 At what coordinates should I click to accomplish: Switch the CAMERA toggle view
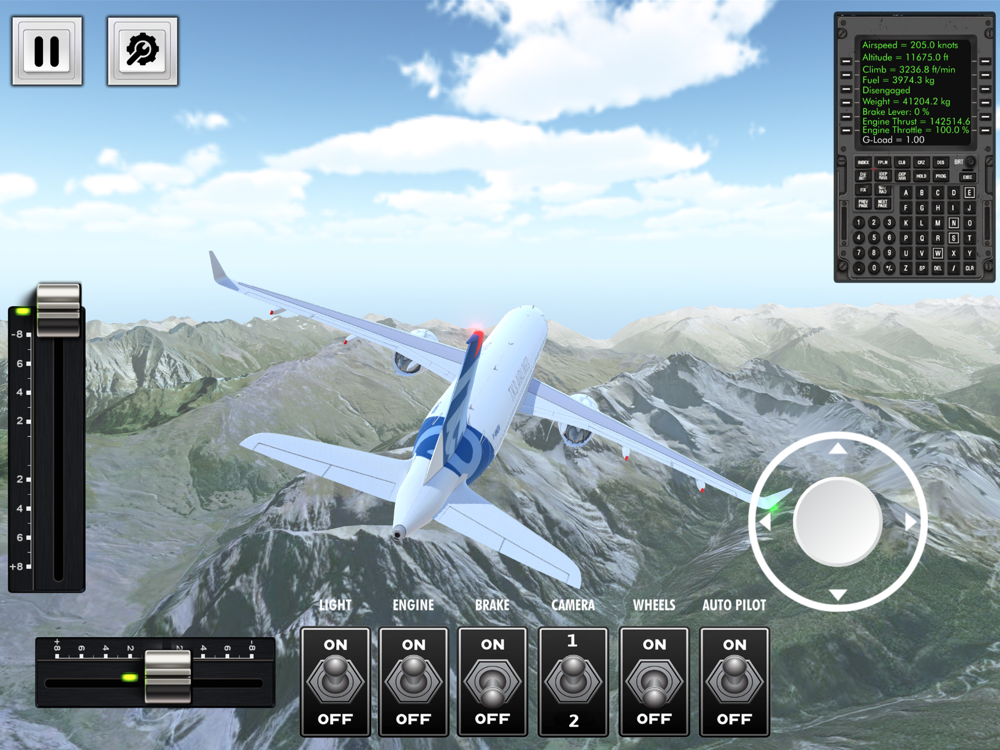(573, 682)
